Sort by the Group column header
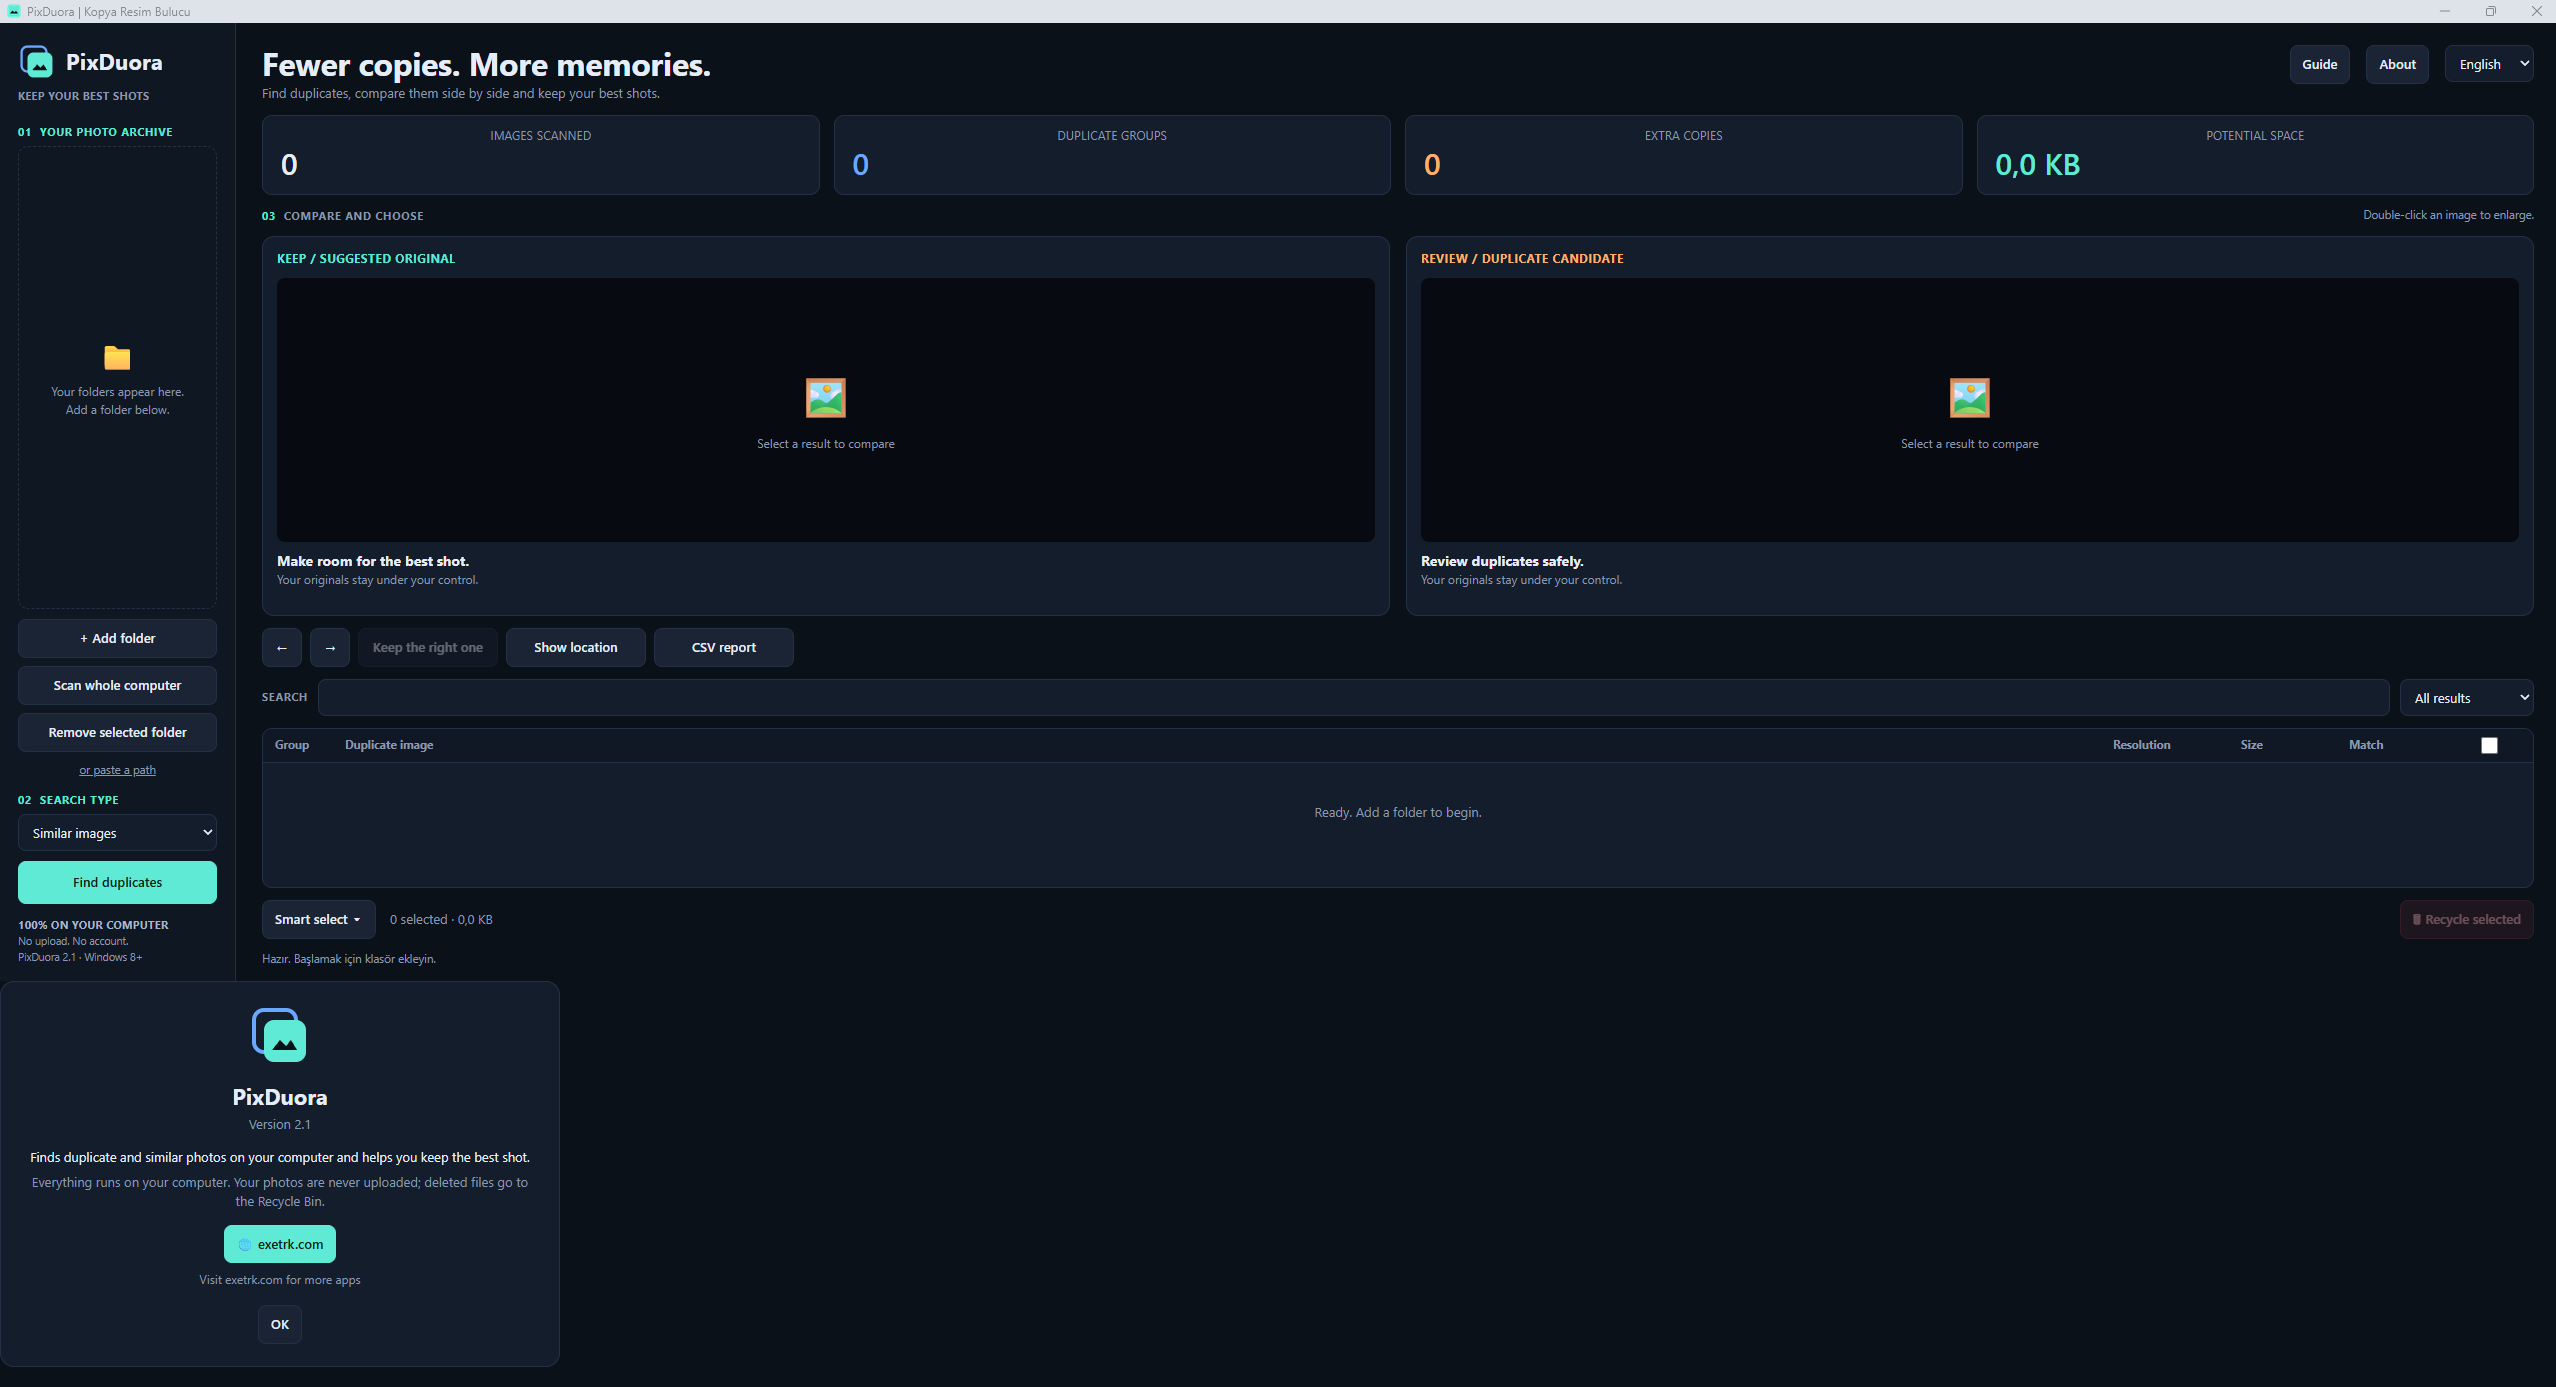The image size is (2556, 1387). (x=292, y=745)
